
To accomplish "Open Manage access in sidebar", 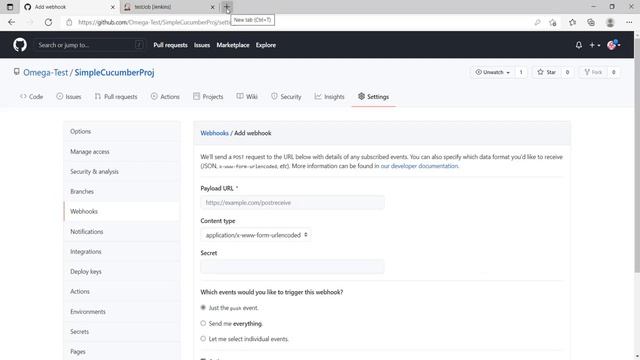I will coord(122,151).
